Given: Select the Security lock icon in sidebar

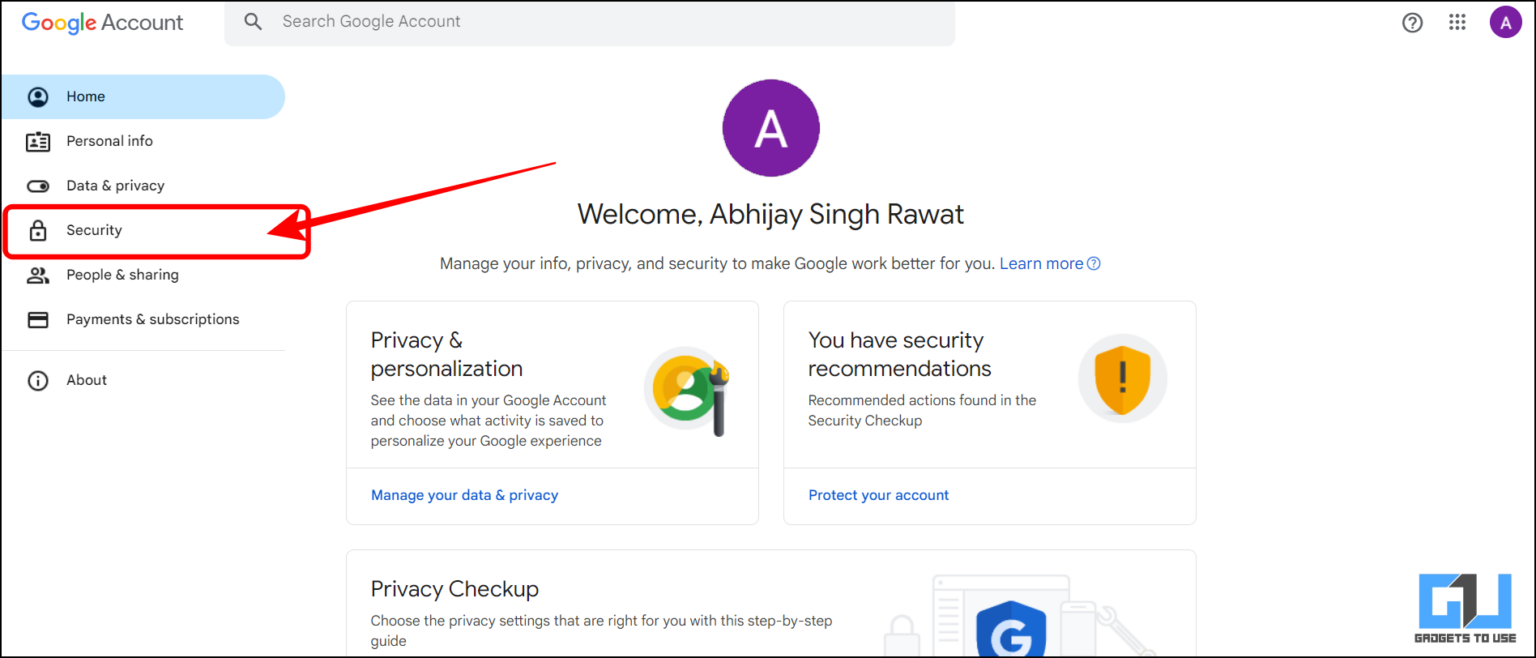Looking at the screenshot, I should [38, 230].
